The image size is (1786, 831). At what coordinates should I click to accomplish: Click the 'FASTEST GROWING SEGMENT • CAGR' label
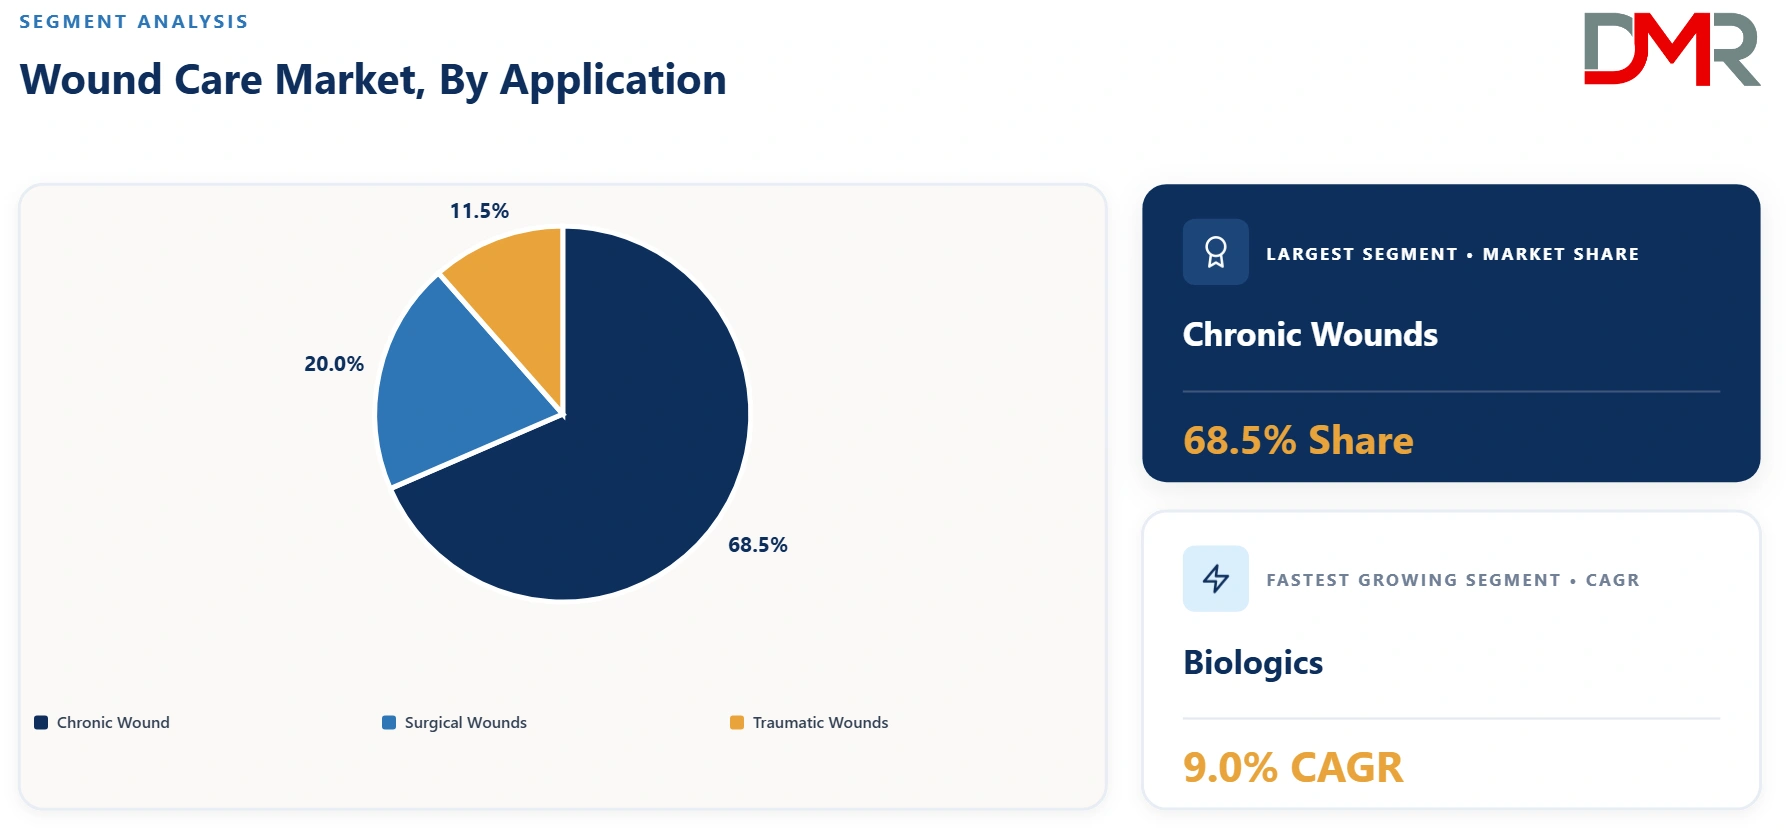point(1452,580)
